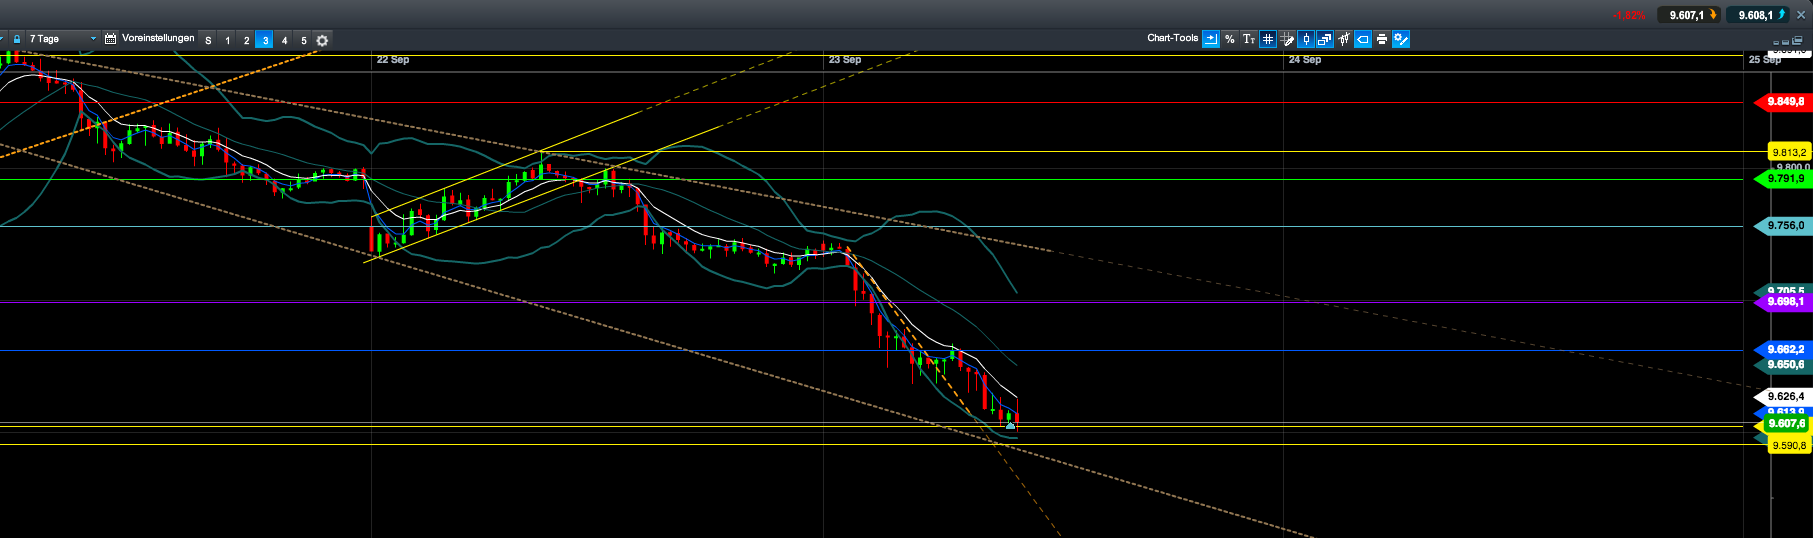The width and height of the screenshot is (1813, 538).
Task: Close the chart with the X icon
Action: pyautogui.click(x=1801, y=15)
